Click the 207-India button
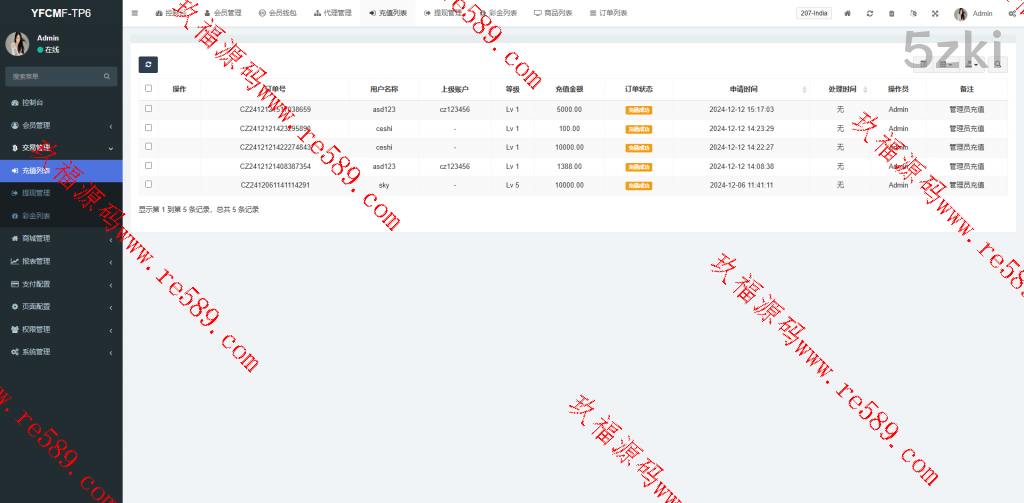The height and width of the screenshot is (503, 1024). pos(814,14)
